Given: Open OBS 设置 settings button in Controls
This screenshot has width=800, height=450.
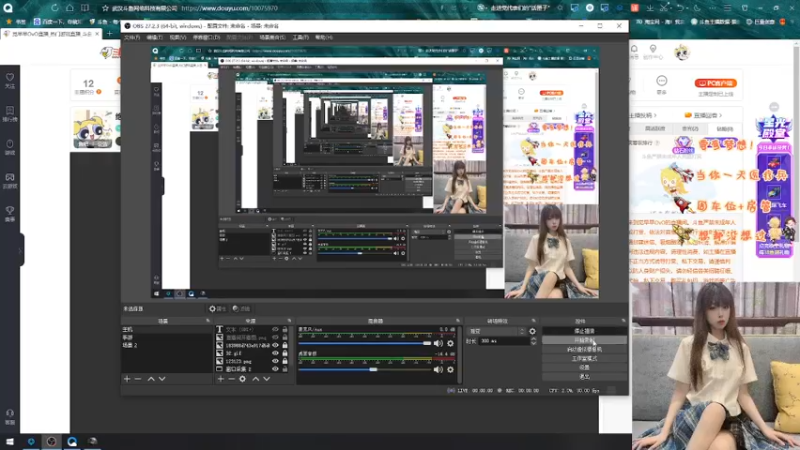Looking at the screenshot, I should (x=584, y=367).
